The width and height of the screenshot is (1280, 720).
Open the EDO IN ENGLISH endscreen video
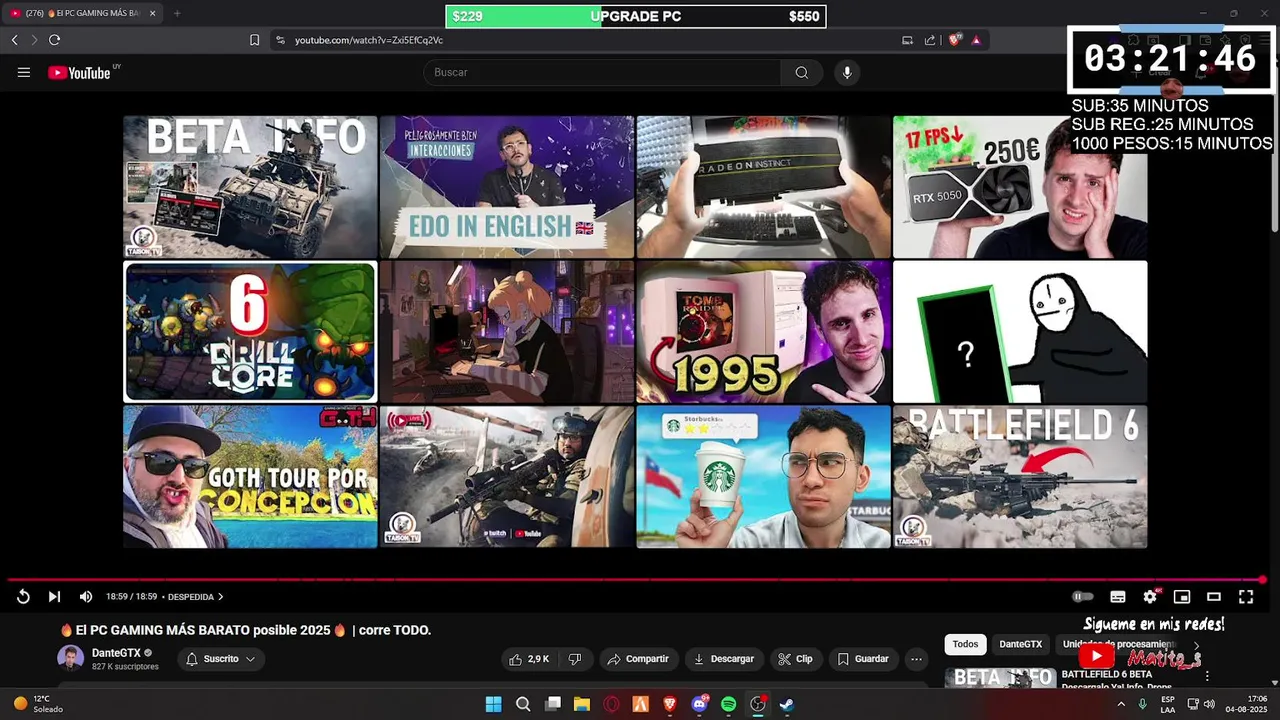(507, 187)
